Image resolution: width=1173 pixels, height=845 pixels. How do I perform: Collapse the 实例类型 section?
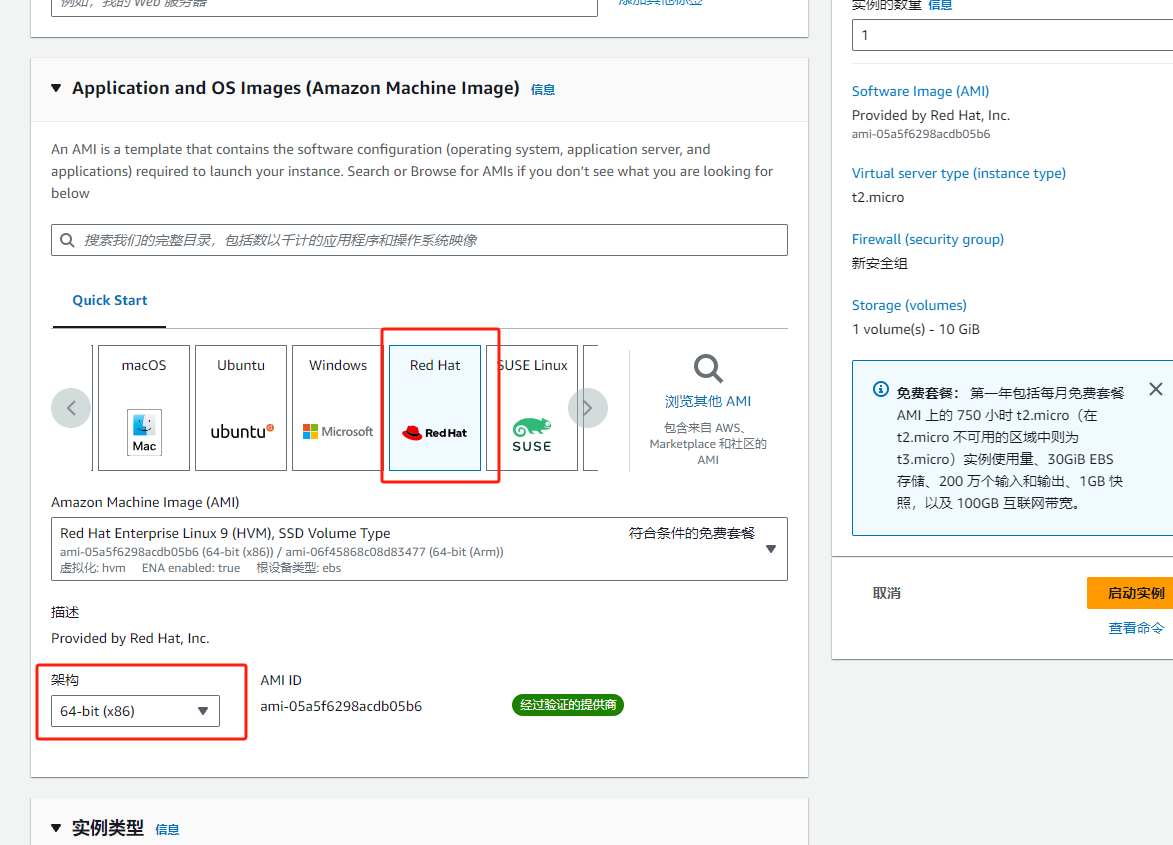(x=56, y=828)
